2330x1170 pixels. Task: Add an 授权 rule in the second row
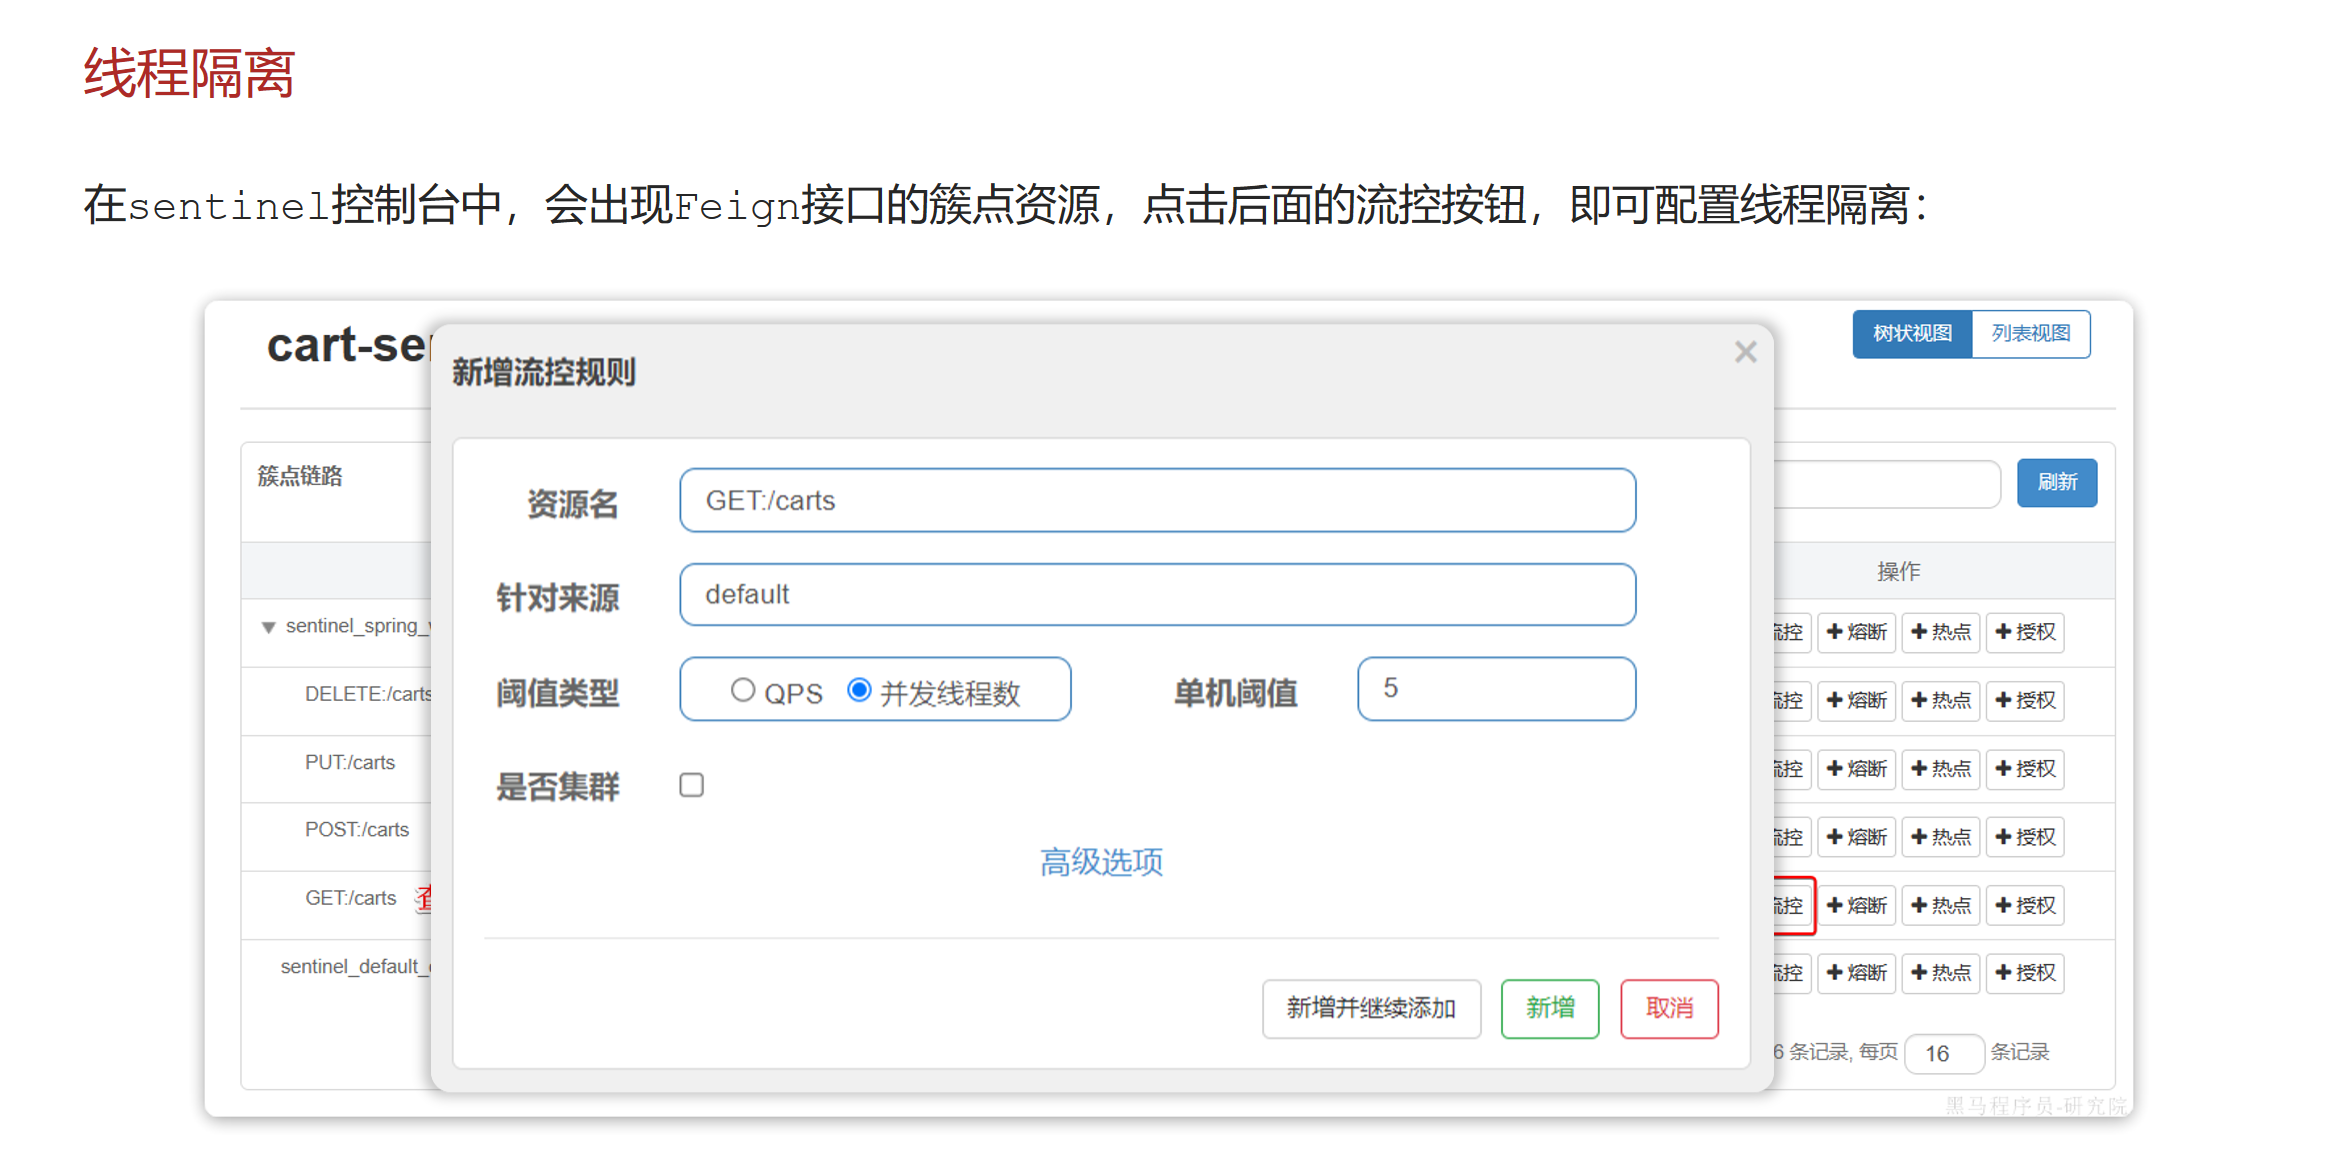coord(2025,701)
